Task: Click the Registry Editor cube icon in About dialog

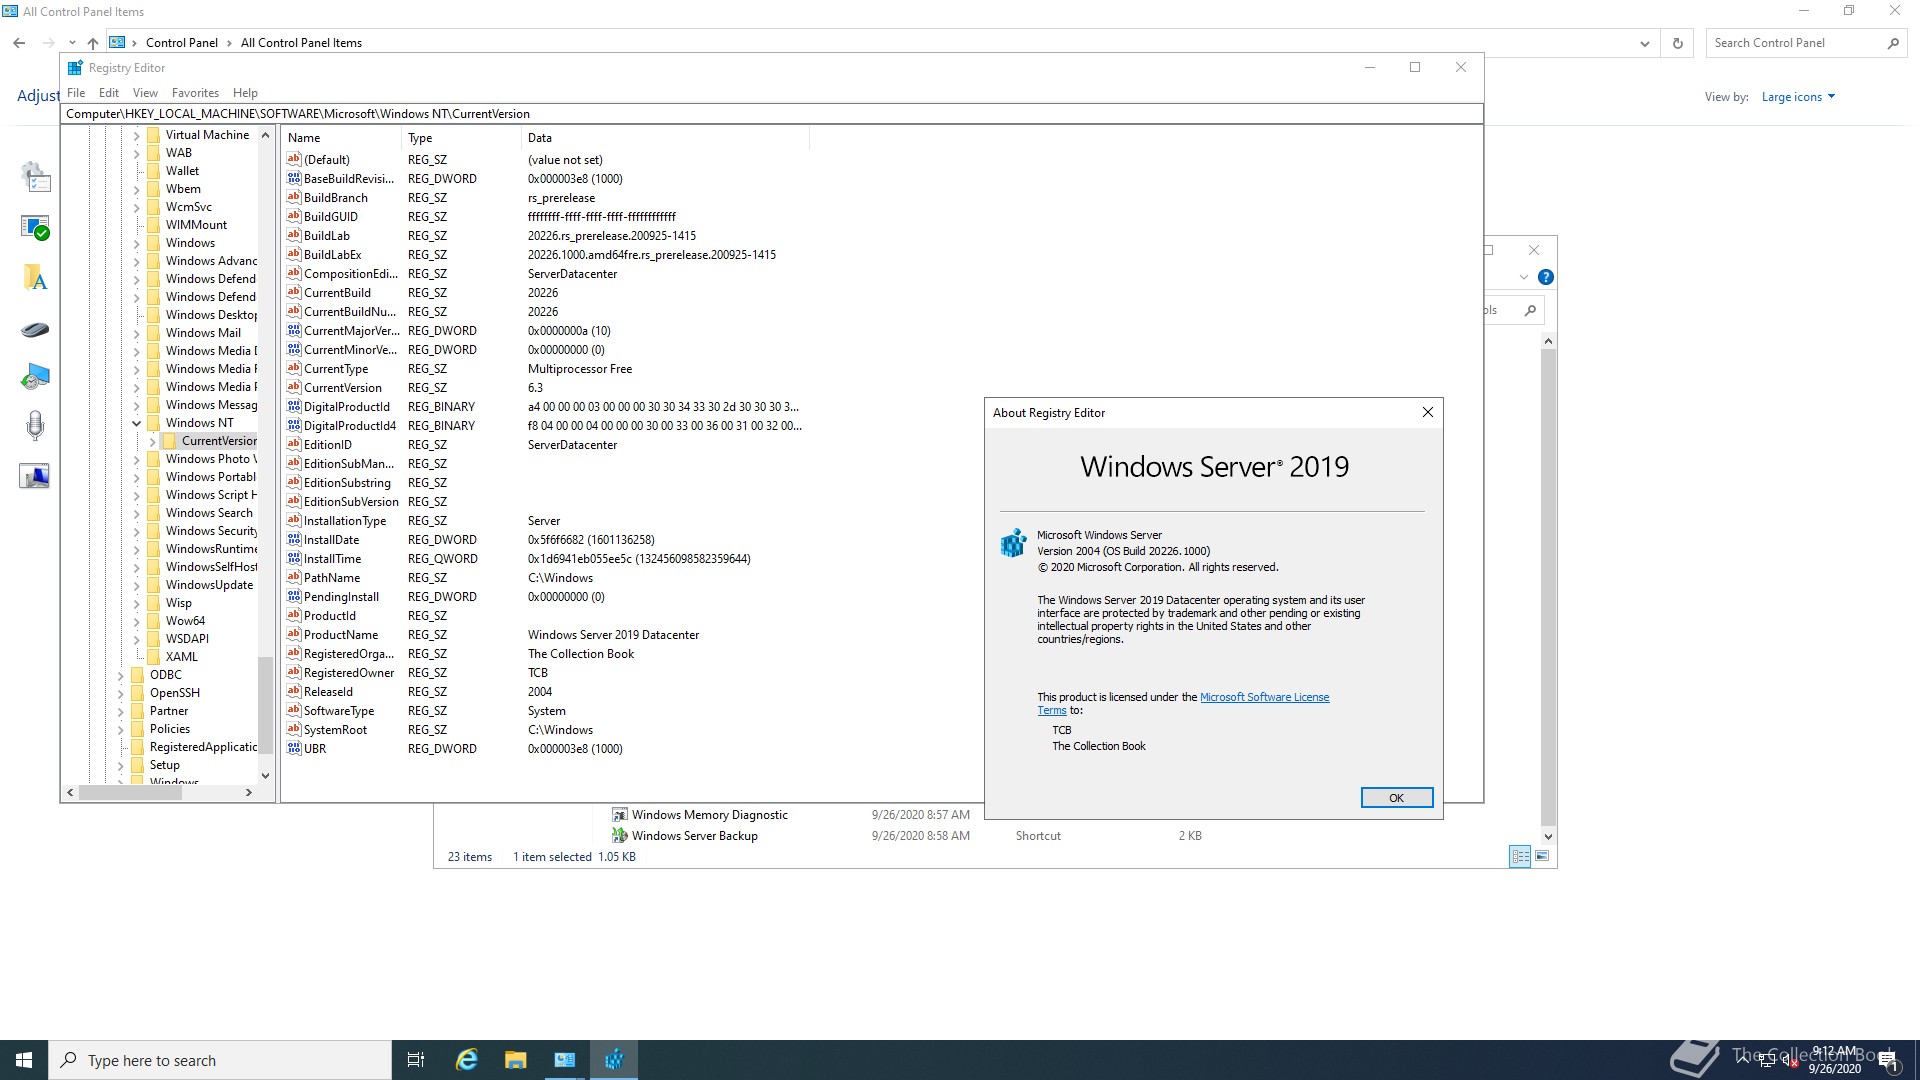Action: pyautogui.click(x=1014, y=543)
